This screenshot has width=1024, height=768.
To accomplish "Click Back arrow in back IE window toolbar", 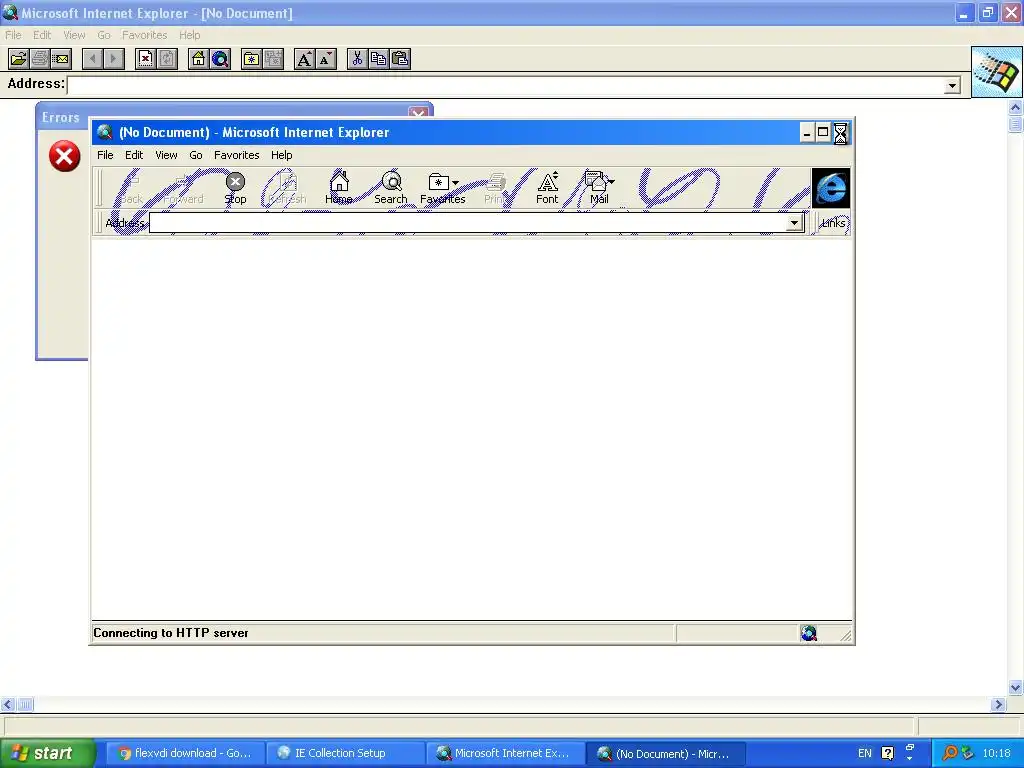I will tap(93, 59).
